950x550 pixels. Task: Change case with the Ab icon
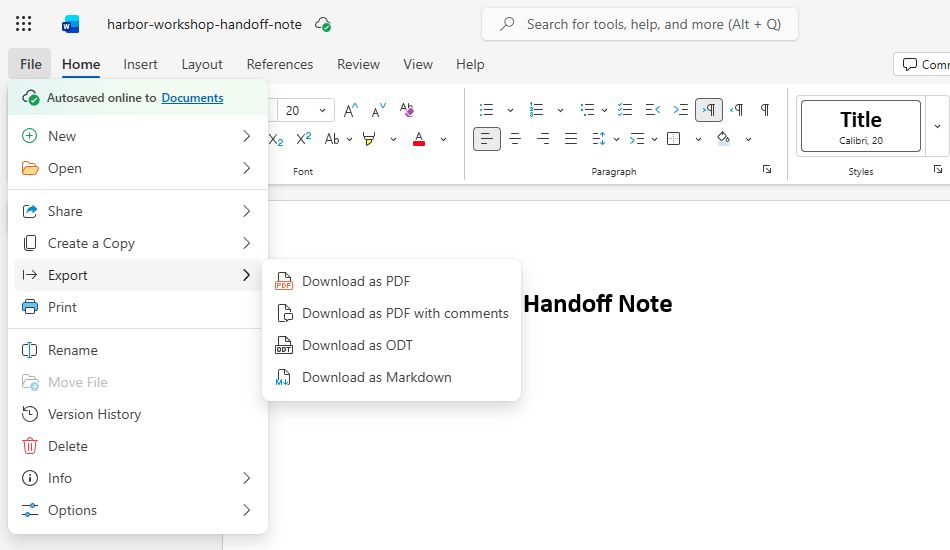pyautogui.click(x=332, y=139)
